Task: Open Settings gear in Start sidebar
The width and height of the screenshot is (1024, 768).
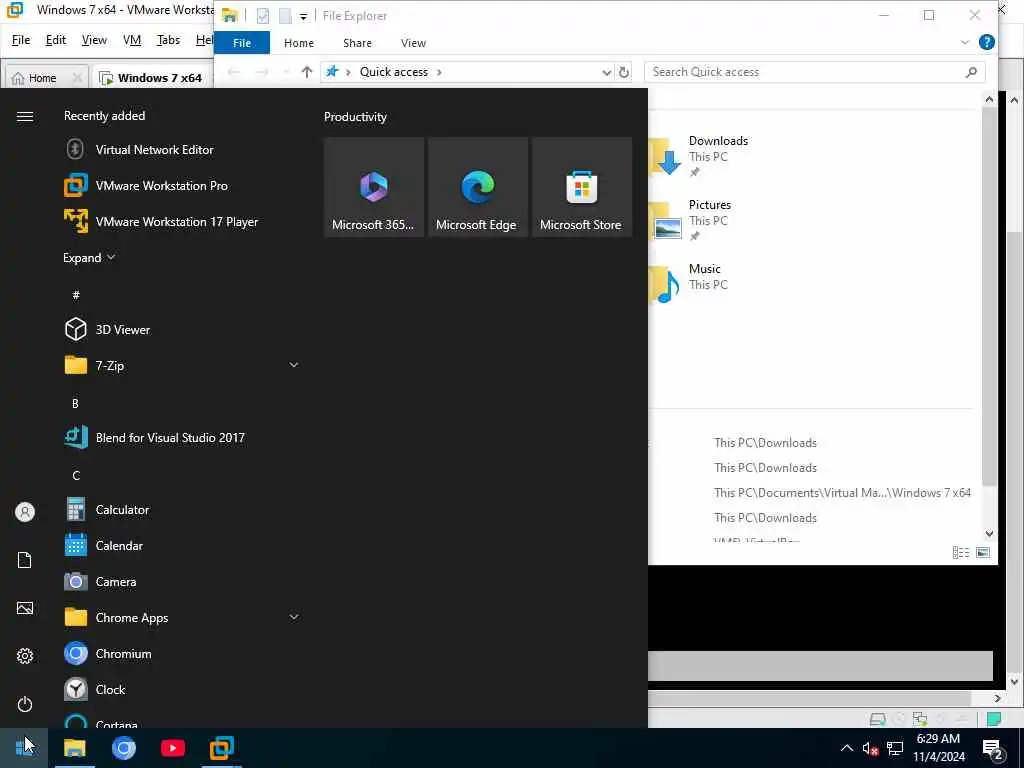Action: tap(25, 656)
